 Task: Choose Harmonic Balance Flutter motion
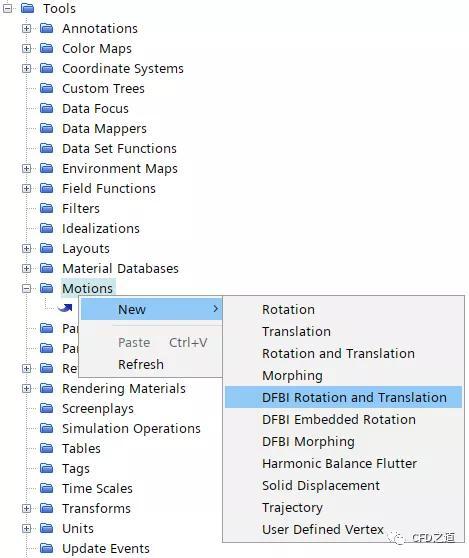[339, 463]
